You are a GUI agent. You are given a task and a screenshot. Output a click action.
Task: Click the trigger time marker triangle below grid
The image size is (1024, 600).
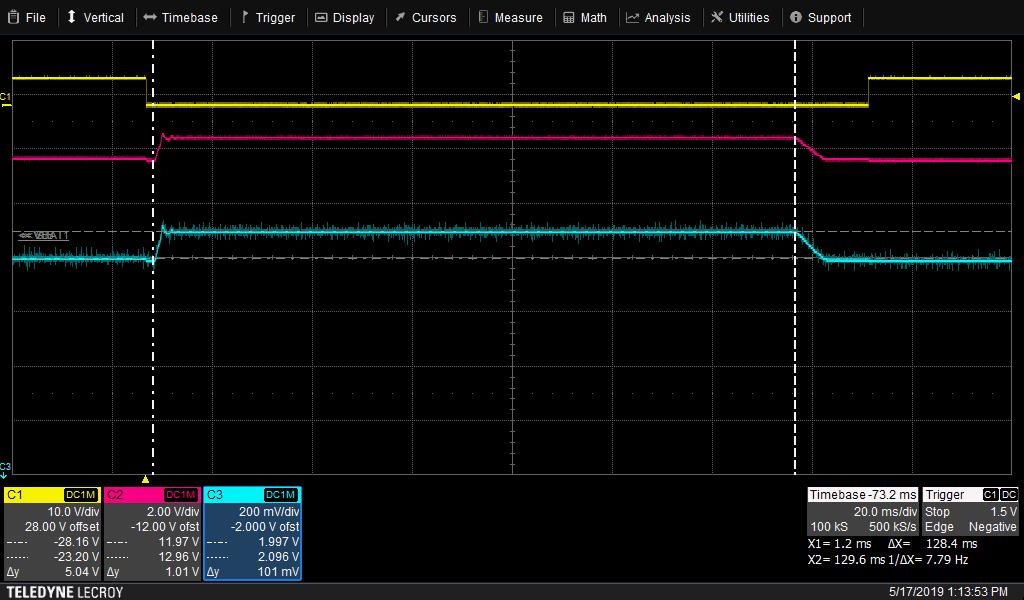146,479
